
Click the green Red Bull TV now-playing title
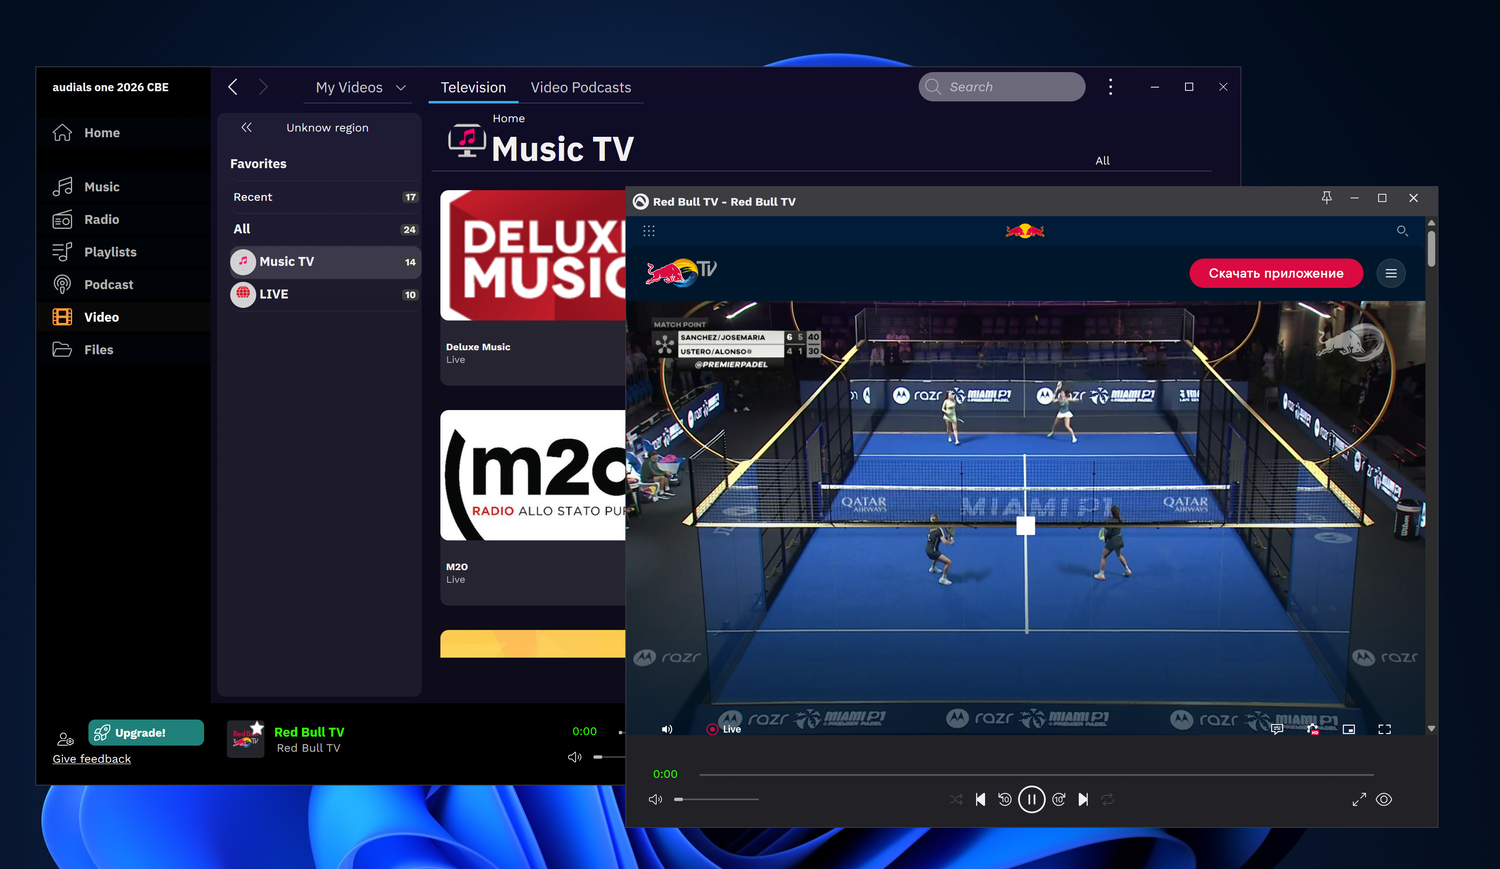click(309, 732)
